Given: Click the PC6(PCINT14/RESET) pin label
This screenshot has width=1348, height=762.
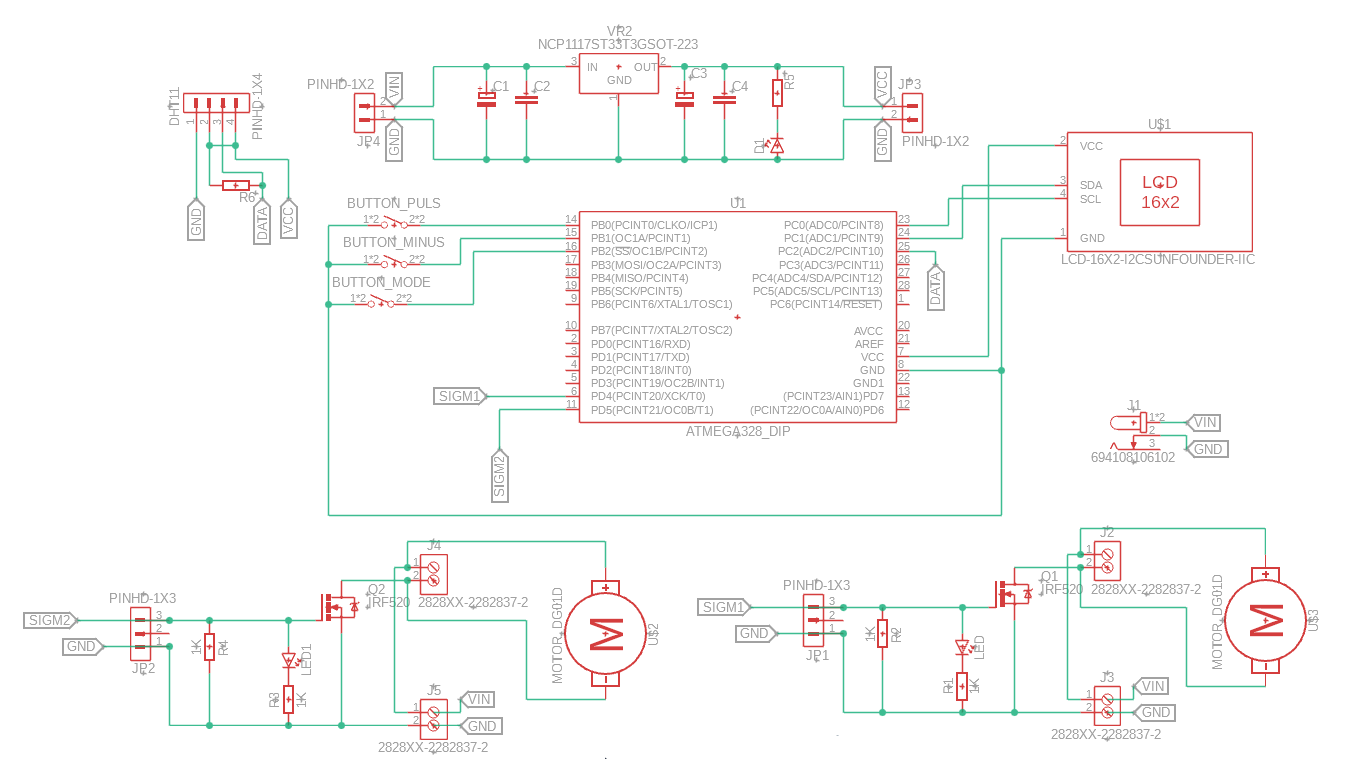Looking at the screenshot, I should [x=826, y=303].
